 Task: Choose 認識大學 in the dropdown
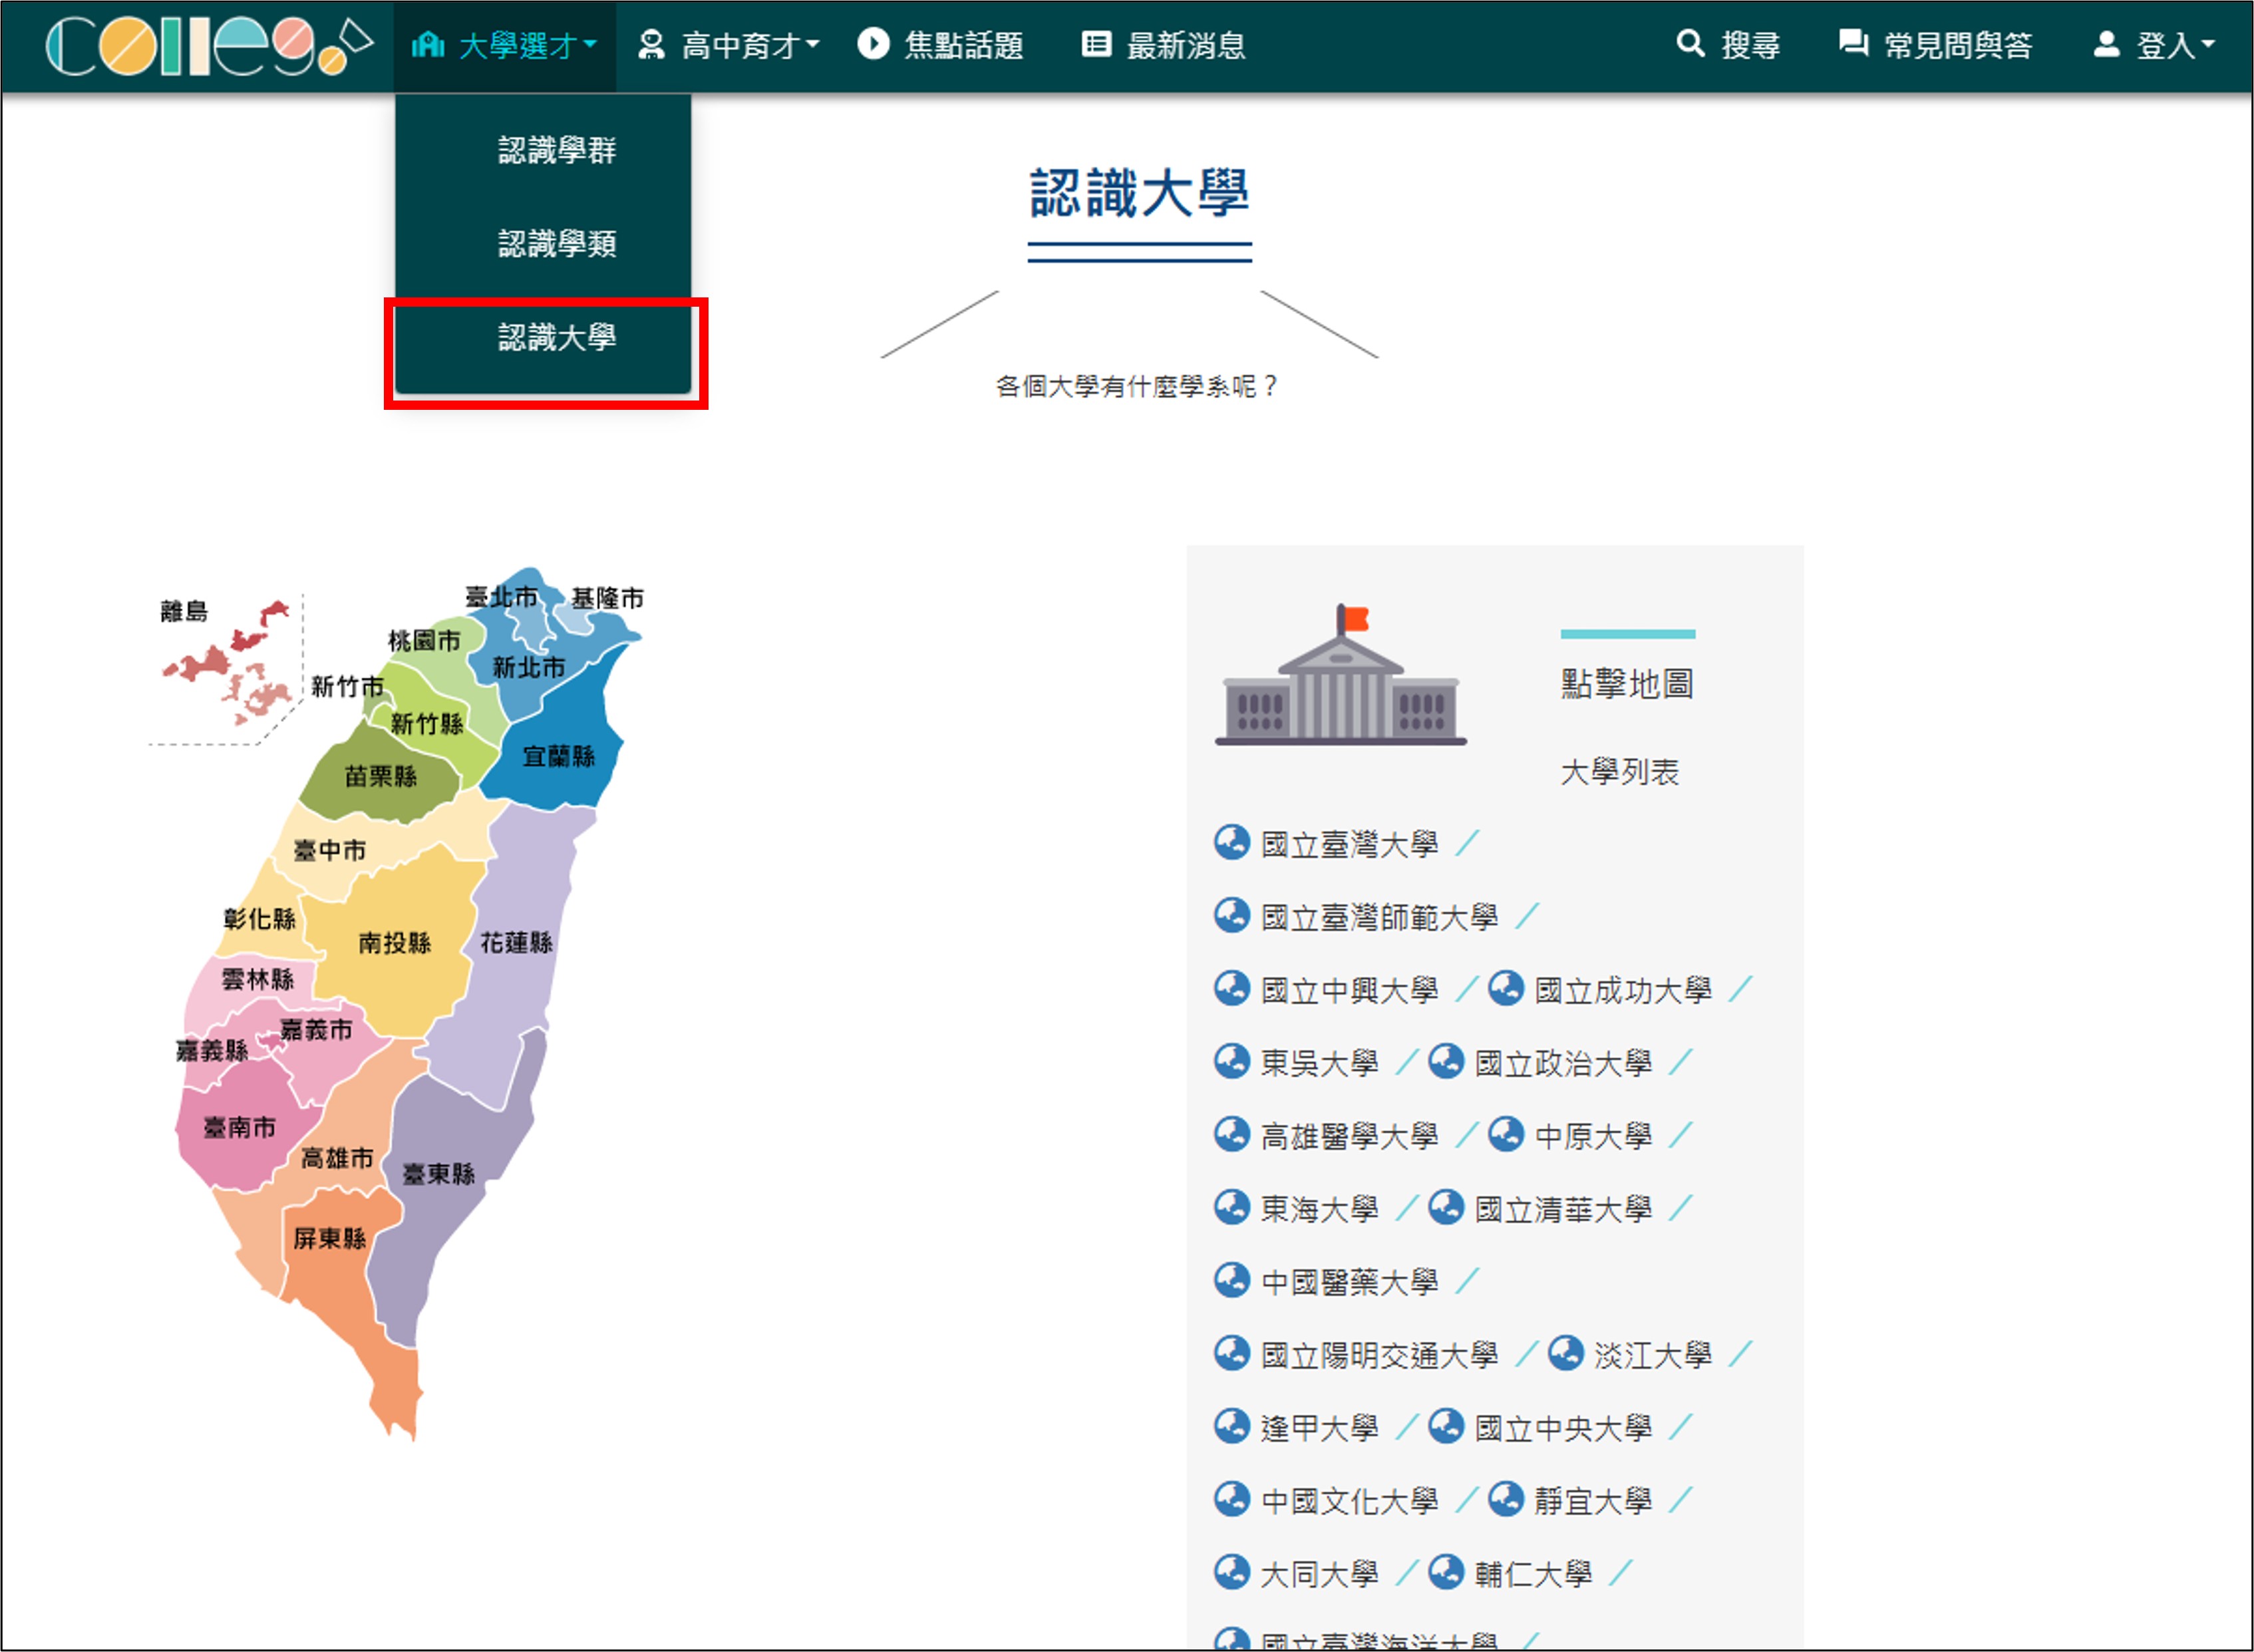click(x=556, y=337)
